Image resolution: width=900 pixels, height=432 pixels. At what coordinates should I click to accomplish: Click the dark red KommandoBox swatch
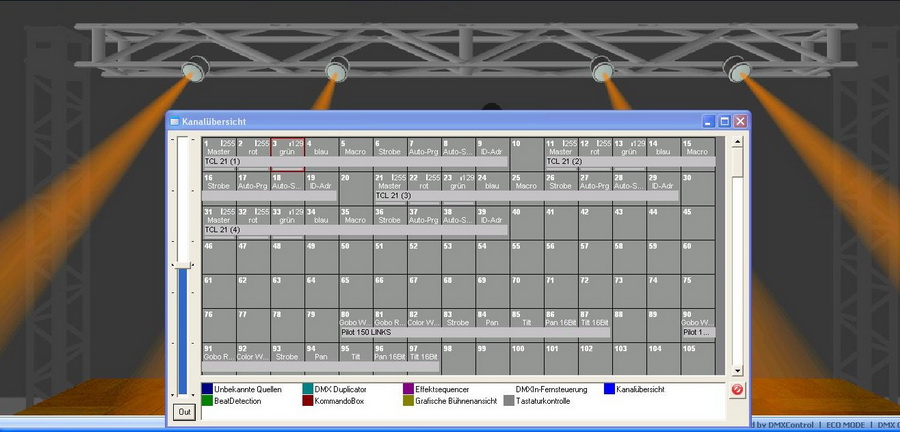[308, 401]
